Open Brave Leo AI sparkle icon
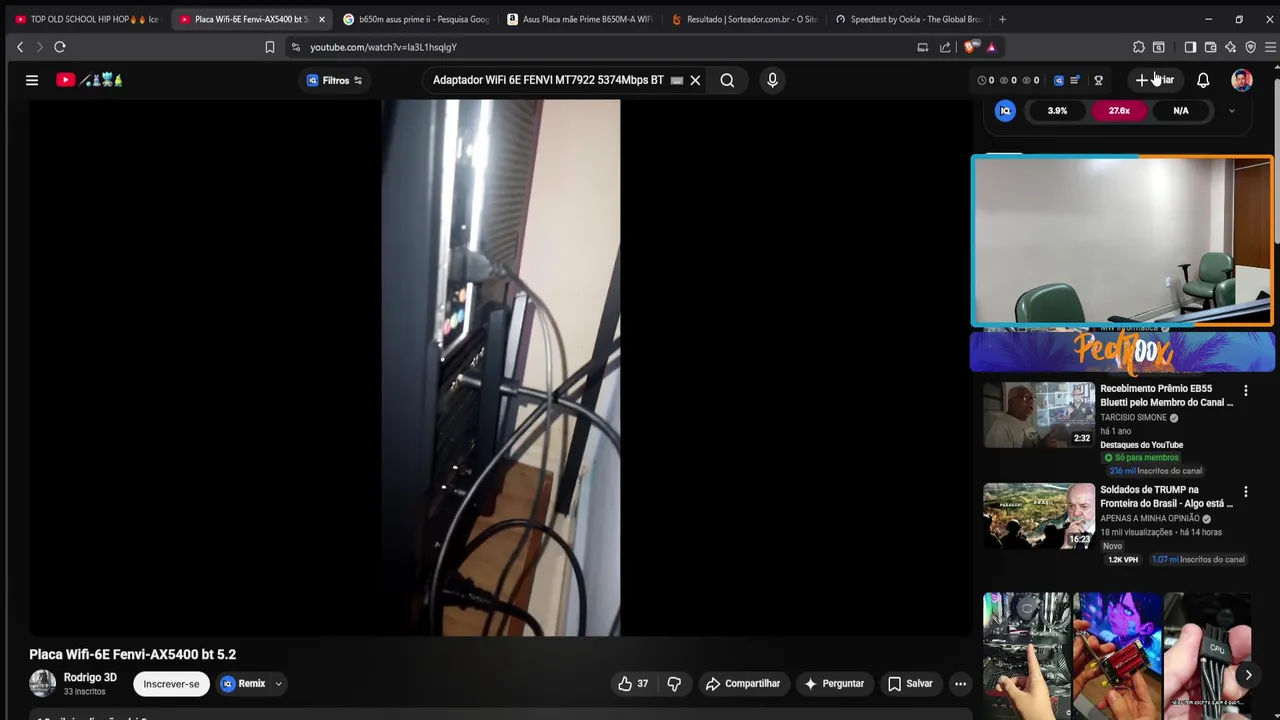 tap(1230, 47)
